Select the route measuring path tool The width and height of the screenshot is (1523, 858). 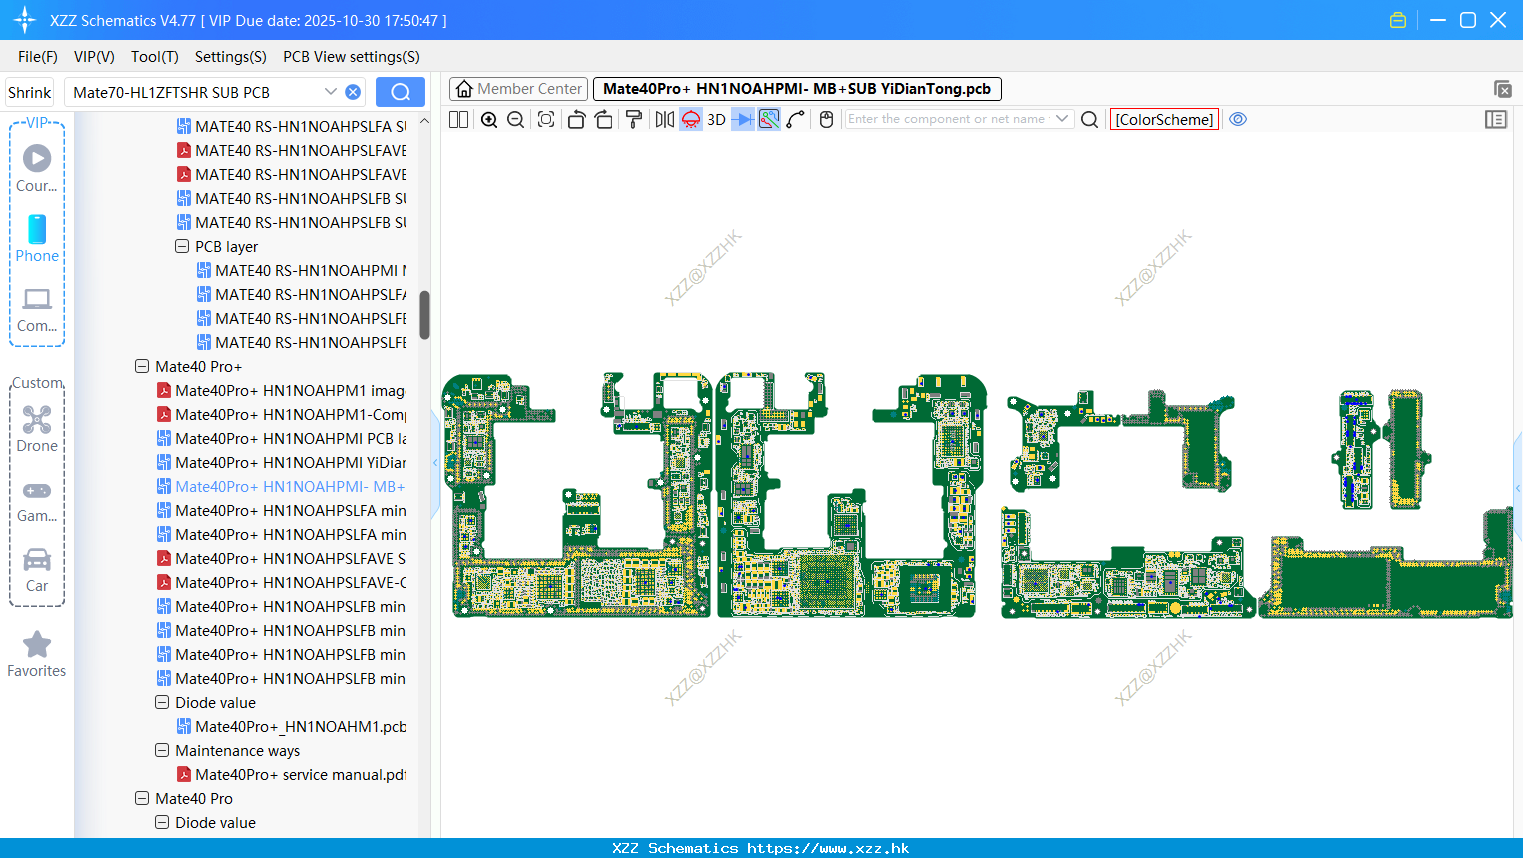point(796,120)
